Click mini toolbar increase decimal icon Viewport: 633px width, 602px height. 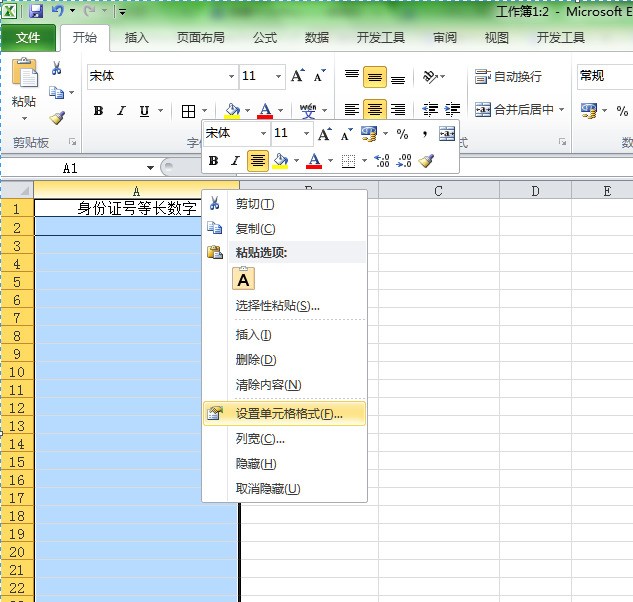pyautogui.click(x=381, y=161)
